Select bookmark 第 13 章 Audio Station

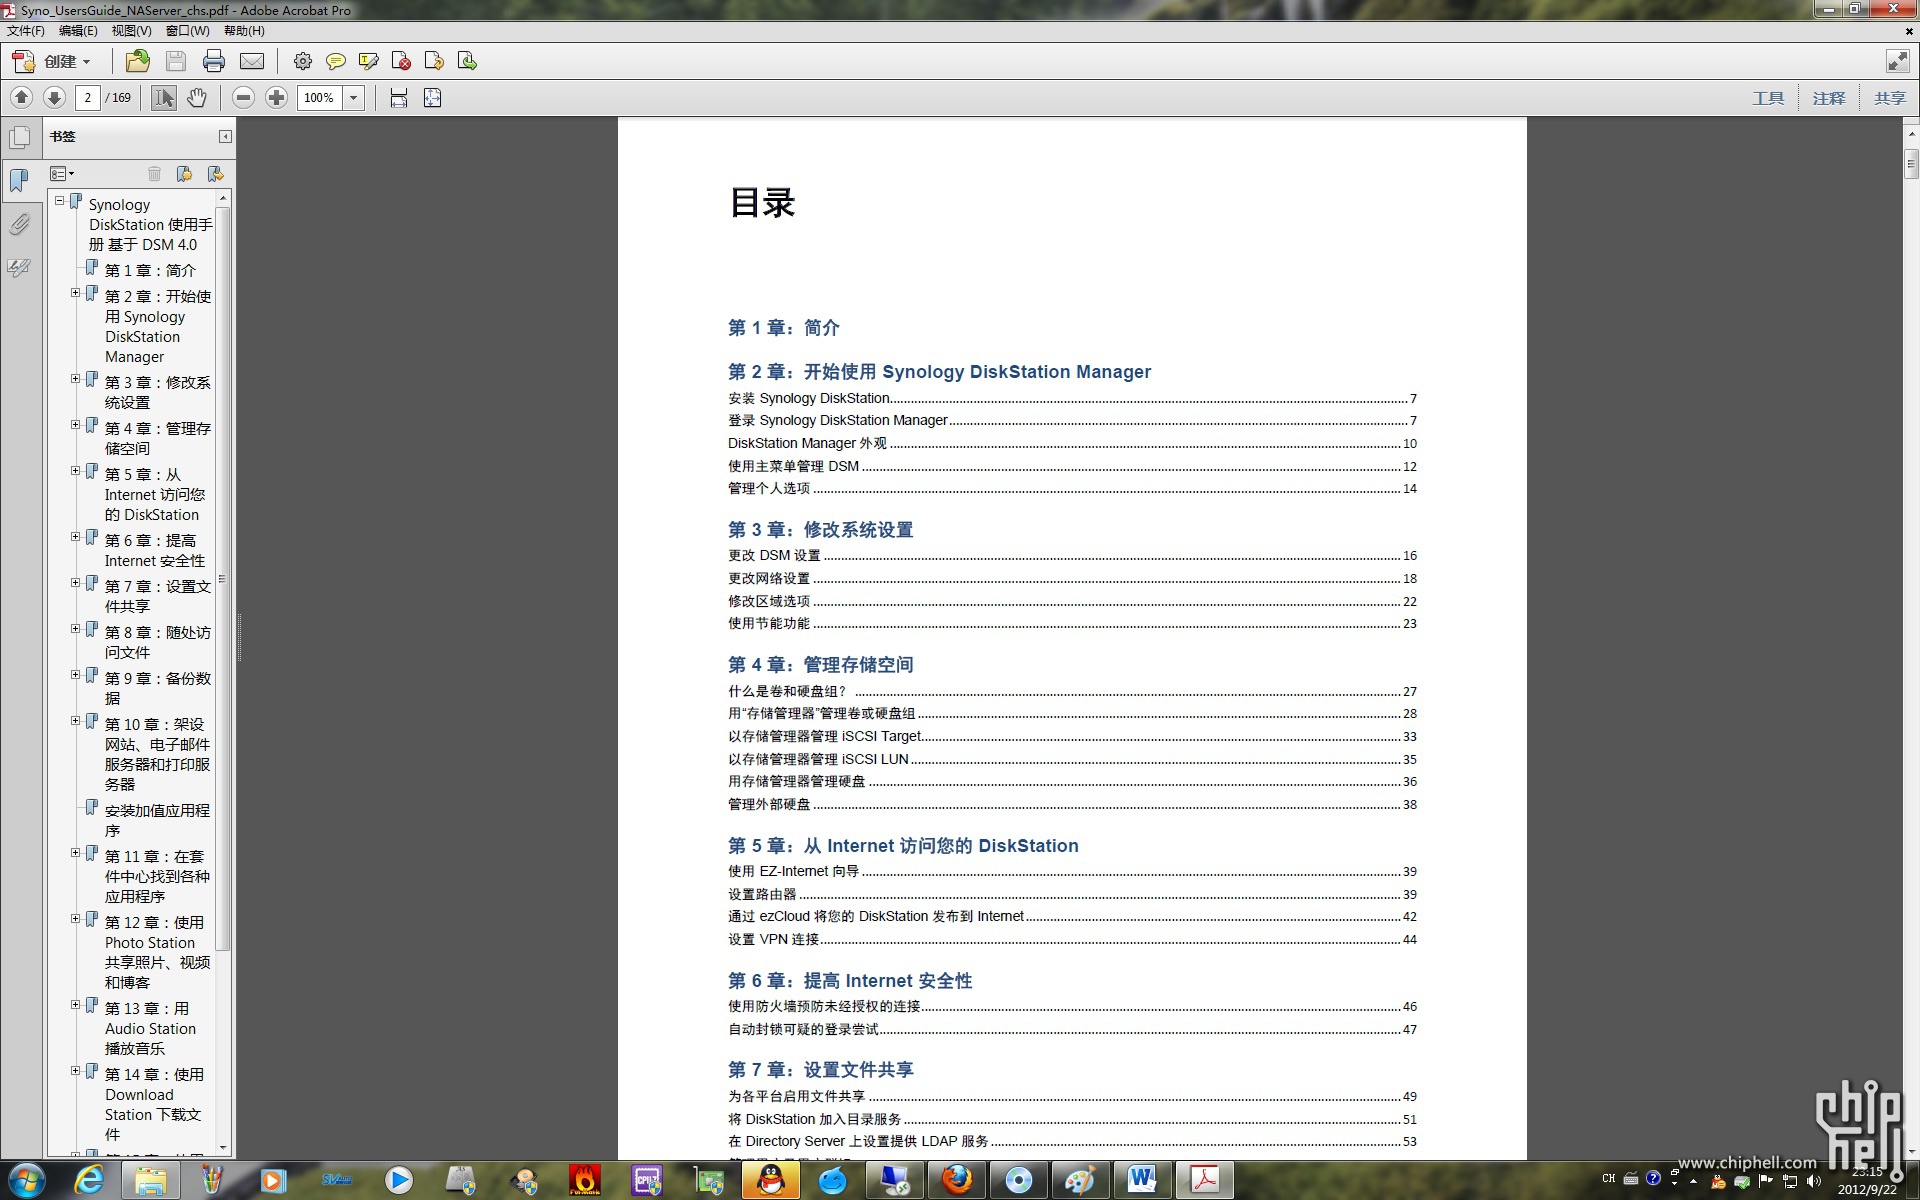point(150,1028)
